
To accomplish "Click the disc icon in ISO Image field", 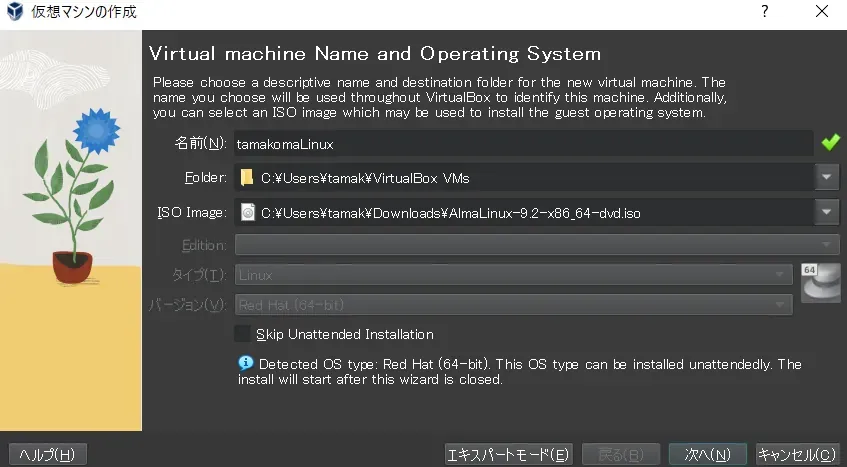I will (247, 212).
